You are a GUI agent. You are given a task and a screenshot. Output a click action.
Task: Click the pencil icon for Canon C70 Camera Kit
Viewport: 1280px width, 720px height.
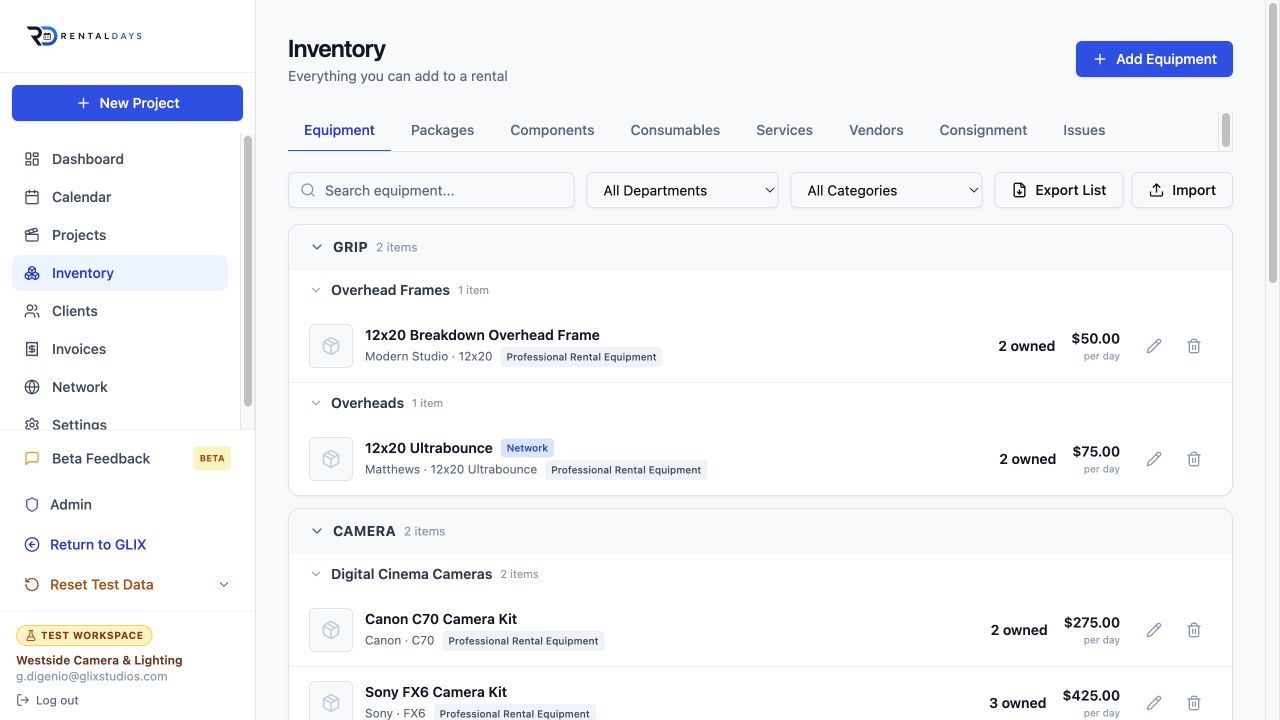(1154, 630)
